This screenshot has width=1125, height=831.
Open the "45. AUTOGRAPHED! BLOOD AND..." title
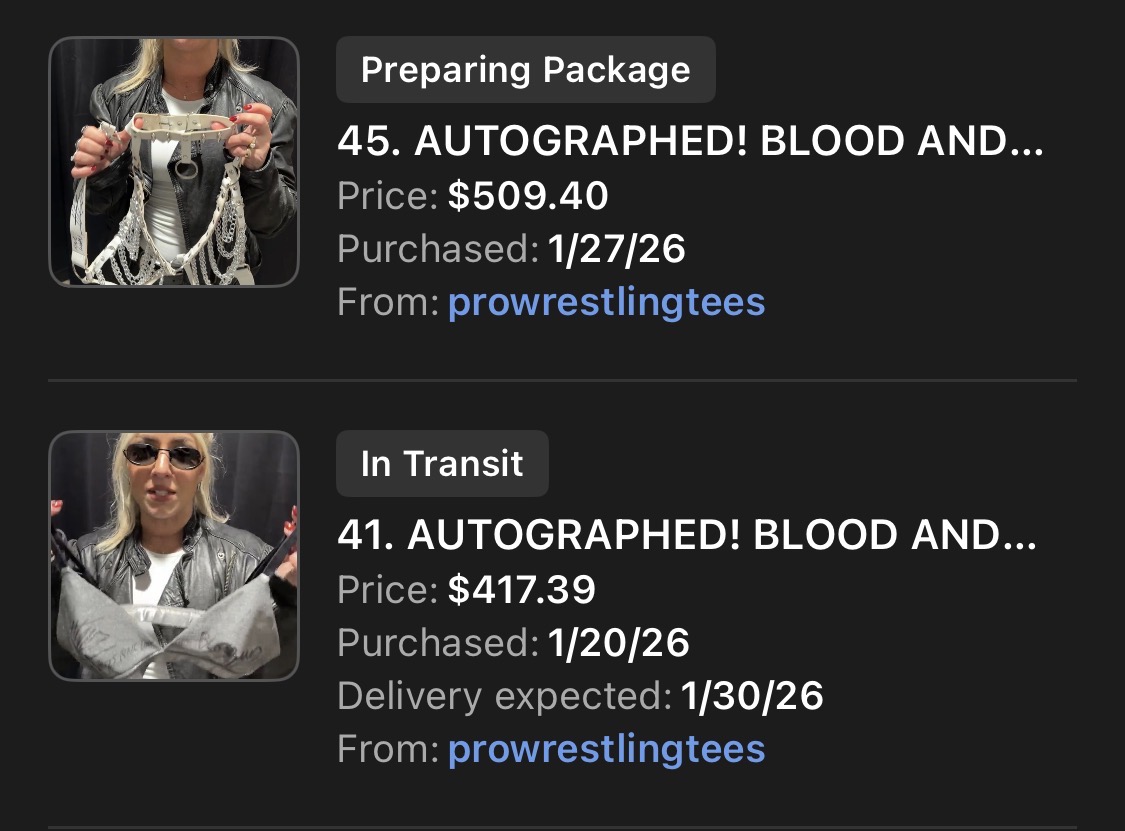click(690, 144)
